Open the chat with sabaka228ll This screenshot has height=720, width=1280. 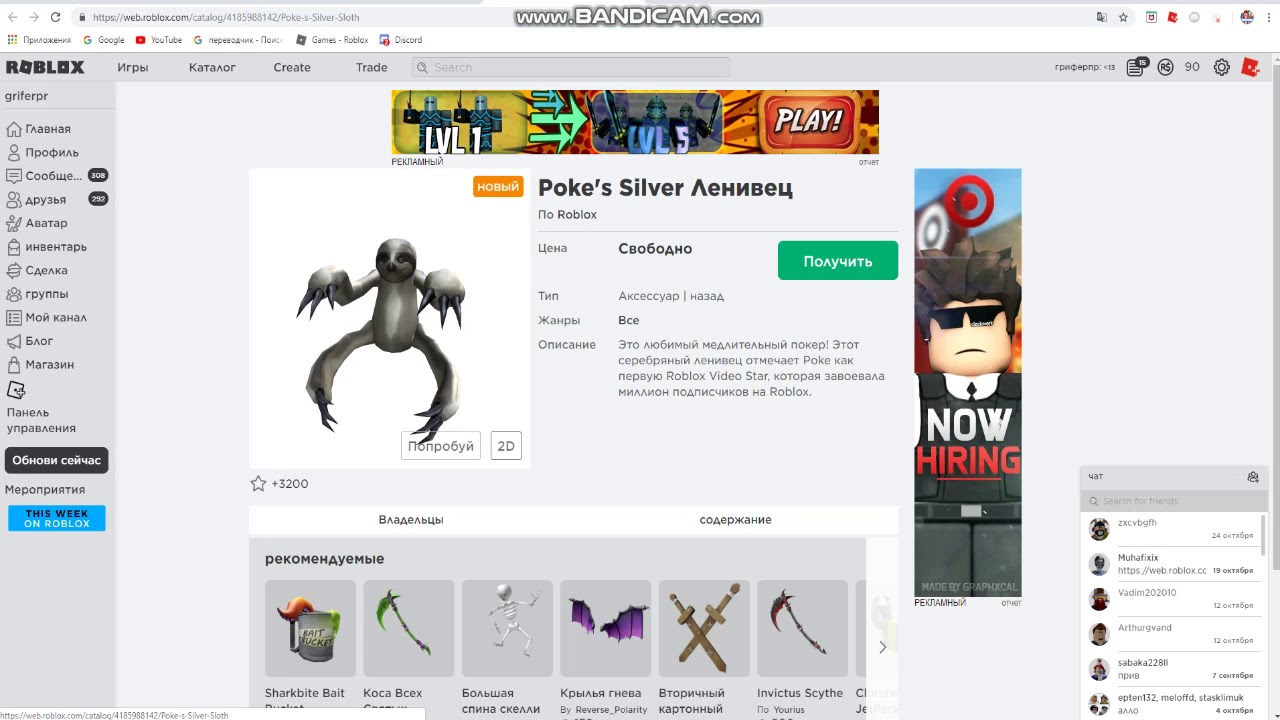1172,669
